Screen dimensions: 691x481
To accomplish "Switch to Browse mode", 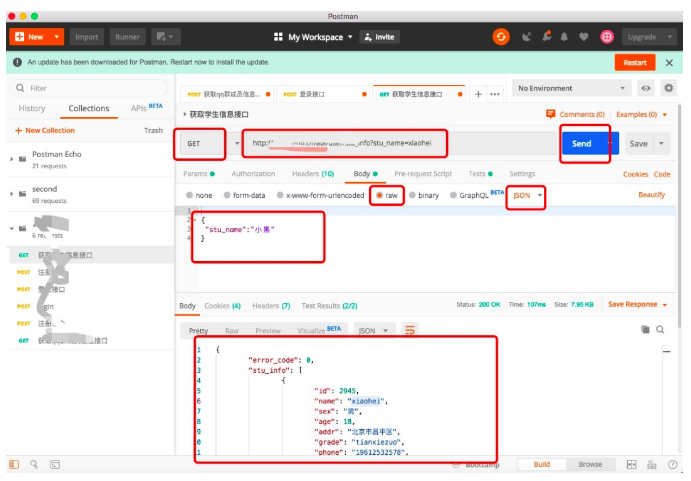I will click(x=590, y=464).
